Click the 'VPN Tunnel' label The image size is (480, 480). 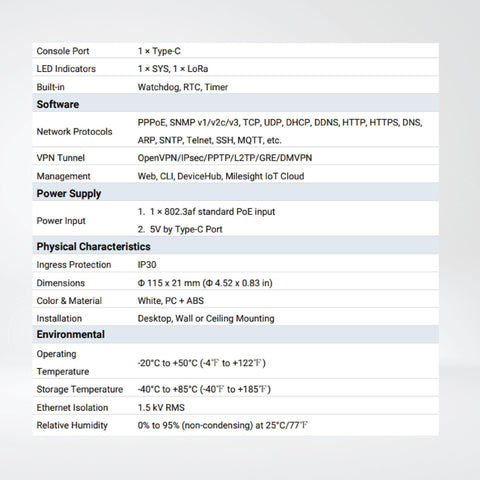61,158
